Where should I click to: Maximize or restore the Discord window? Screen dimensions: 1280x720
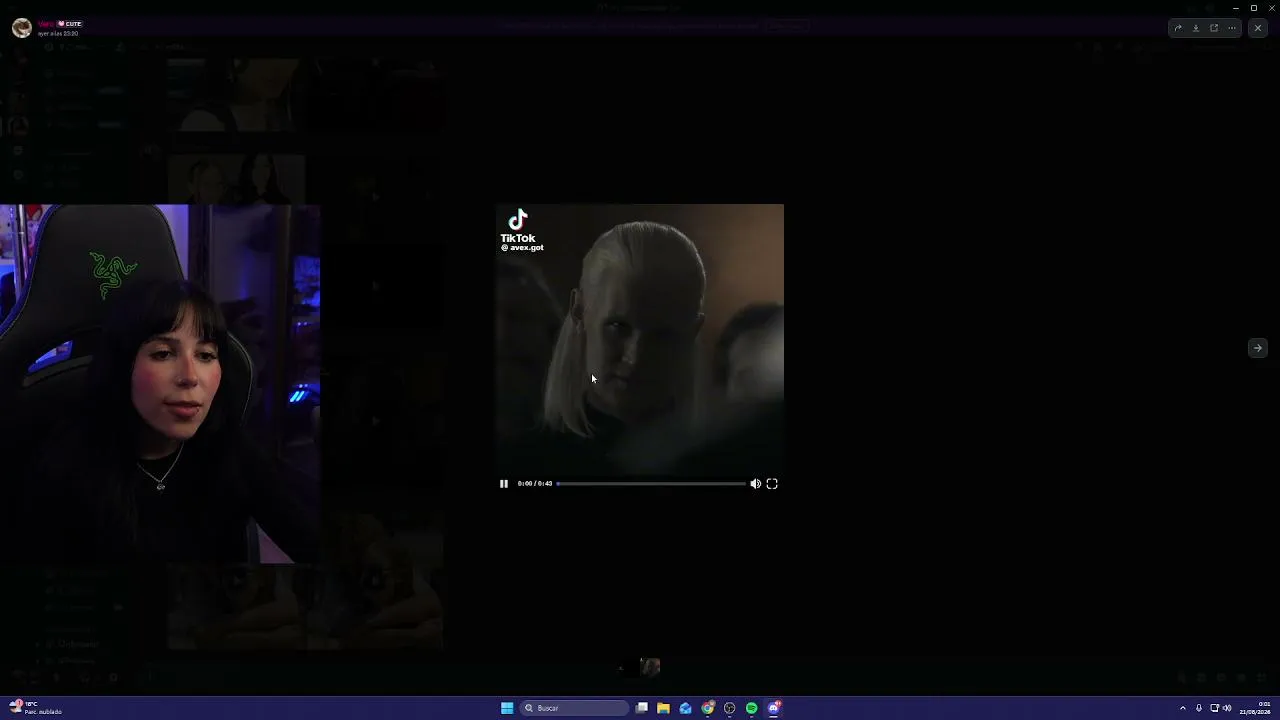click(x=1254, y=8)
